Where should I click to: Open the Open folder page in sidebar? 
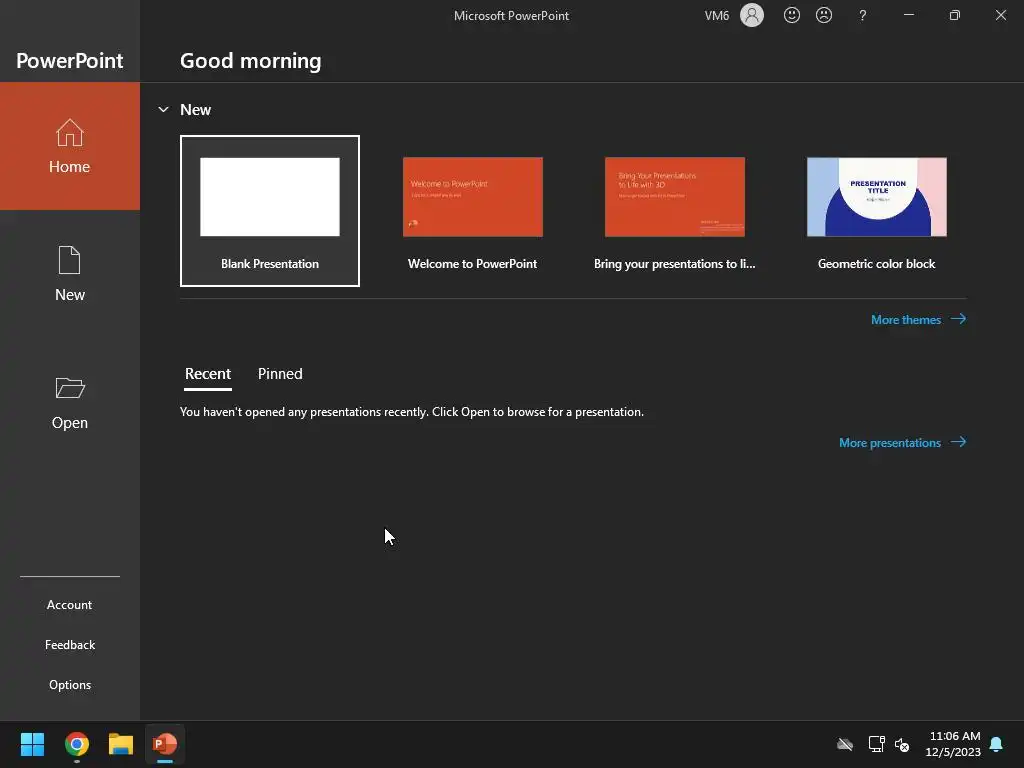tap(70, 402)
